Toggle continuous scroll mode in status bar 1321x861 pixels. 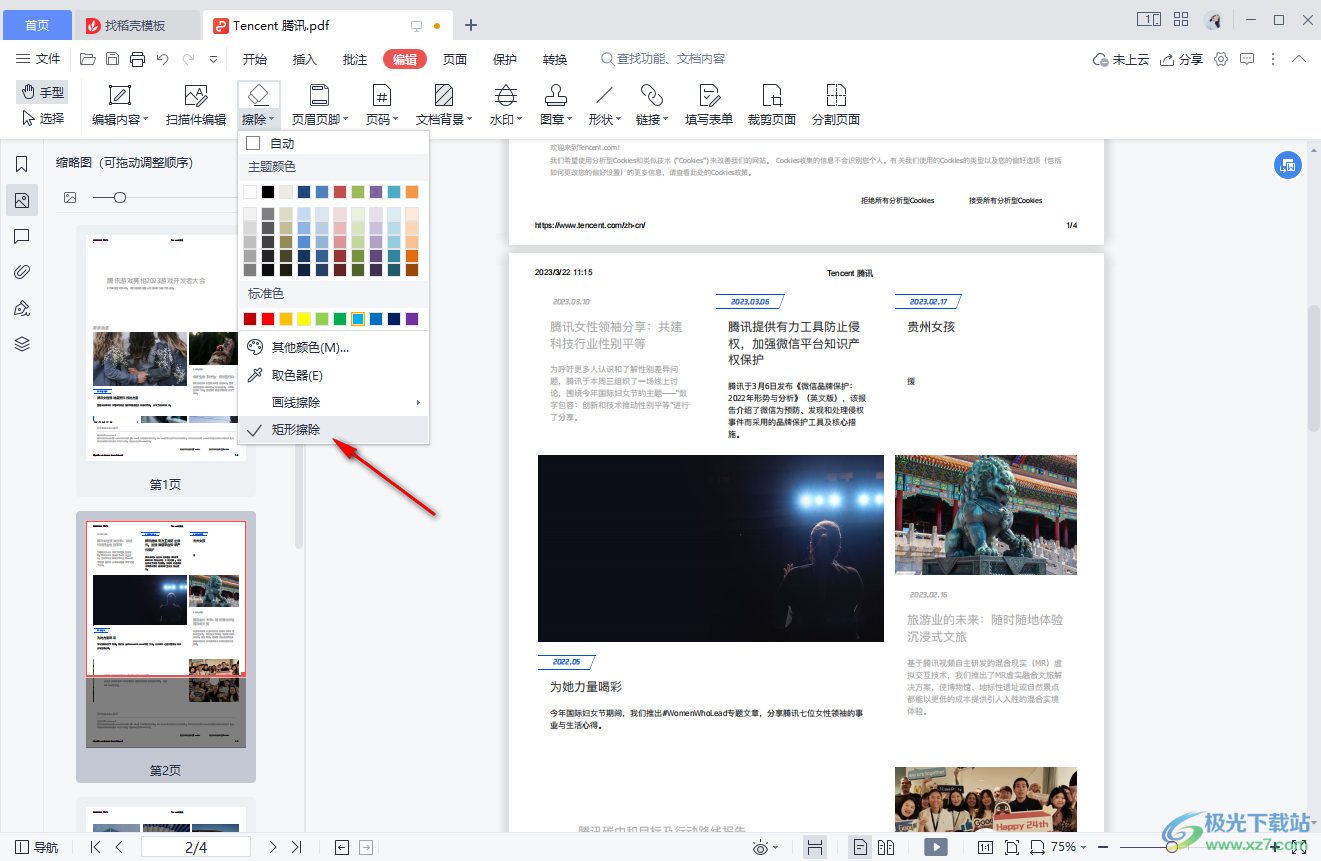(x=815, y=847)
